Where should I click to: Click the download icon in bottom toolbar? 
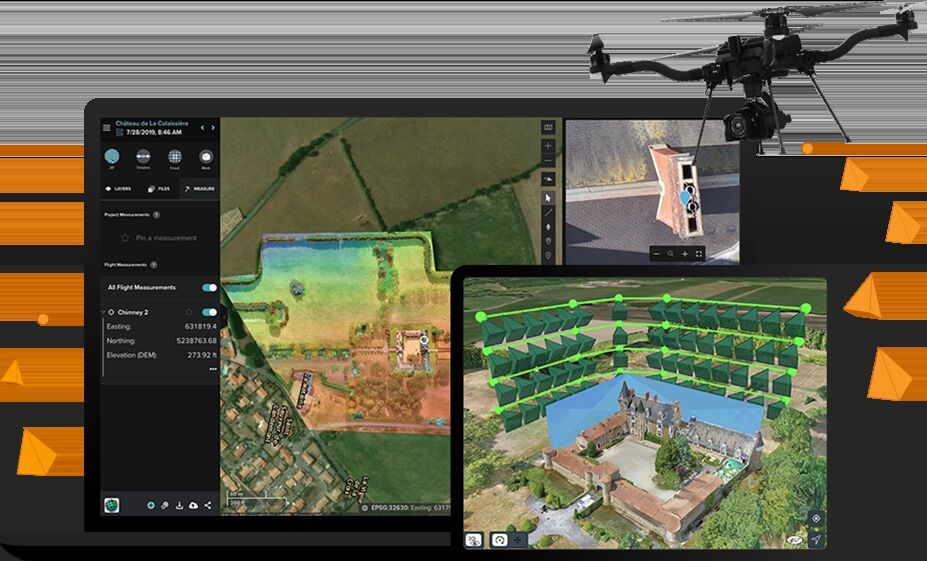pos(179,505)
